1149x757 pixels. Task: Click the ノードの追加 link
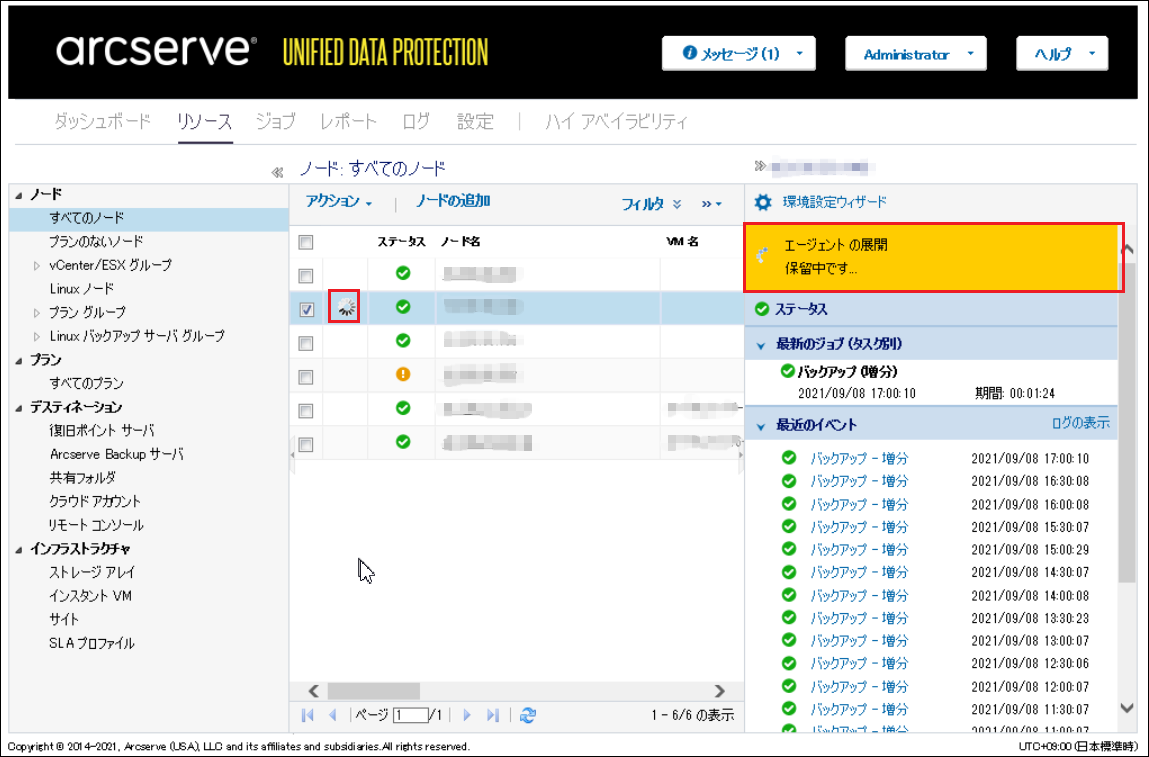click(x=453, y=201)
